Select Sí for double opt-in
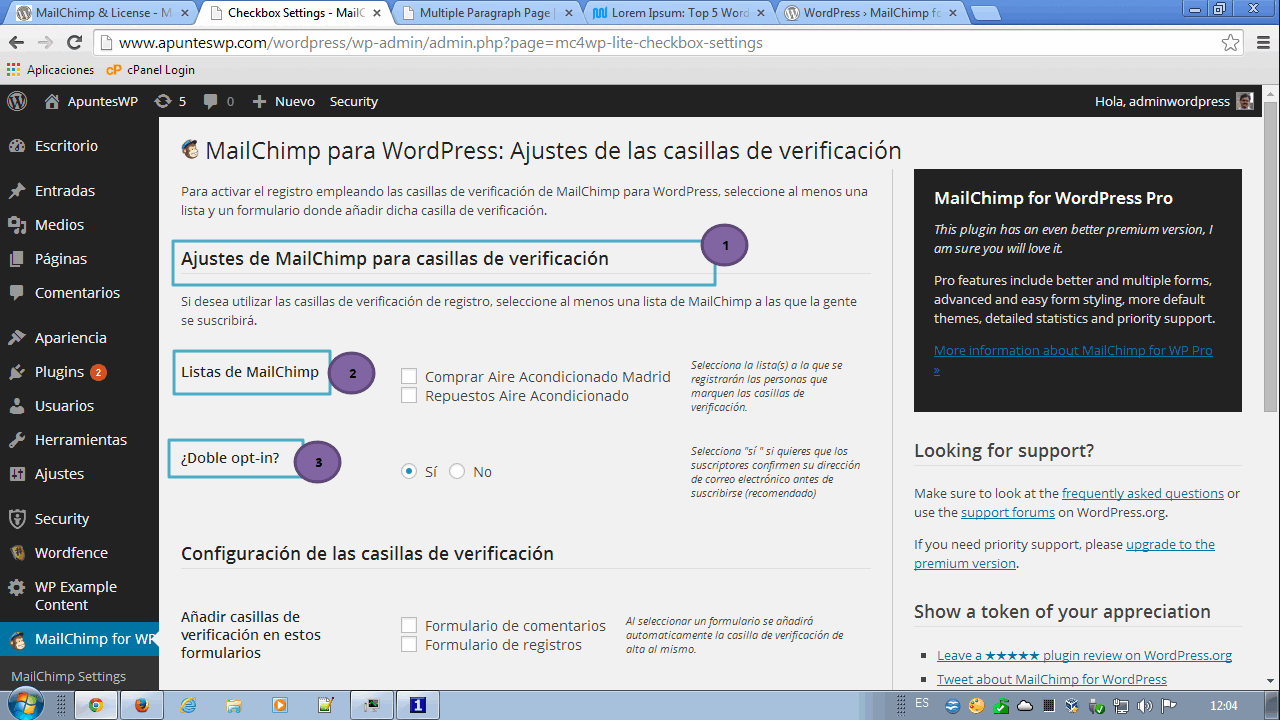Image resolution: width=1280 pixels, height=720 pixels. pyautogui.click(x=409, y=471)
